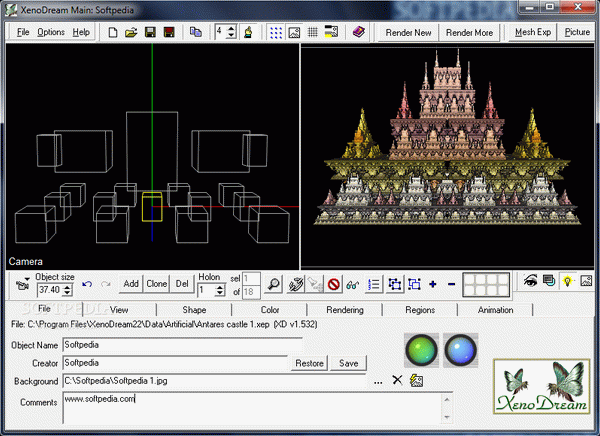Click the Background path field
The height and width of the screenshot is (436, 600).
pyautogui.click(x=214, y=381)
